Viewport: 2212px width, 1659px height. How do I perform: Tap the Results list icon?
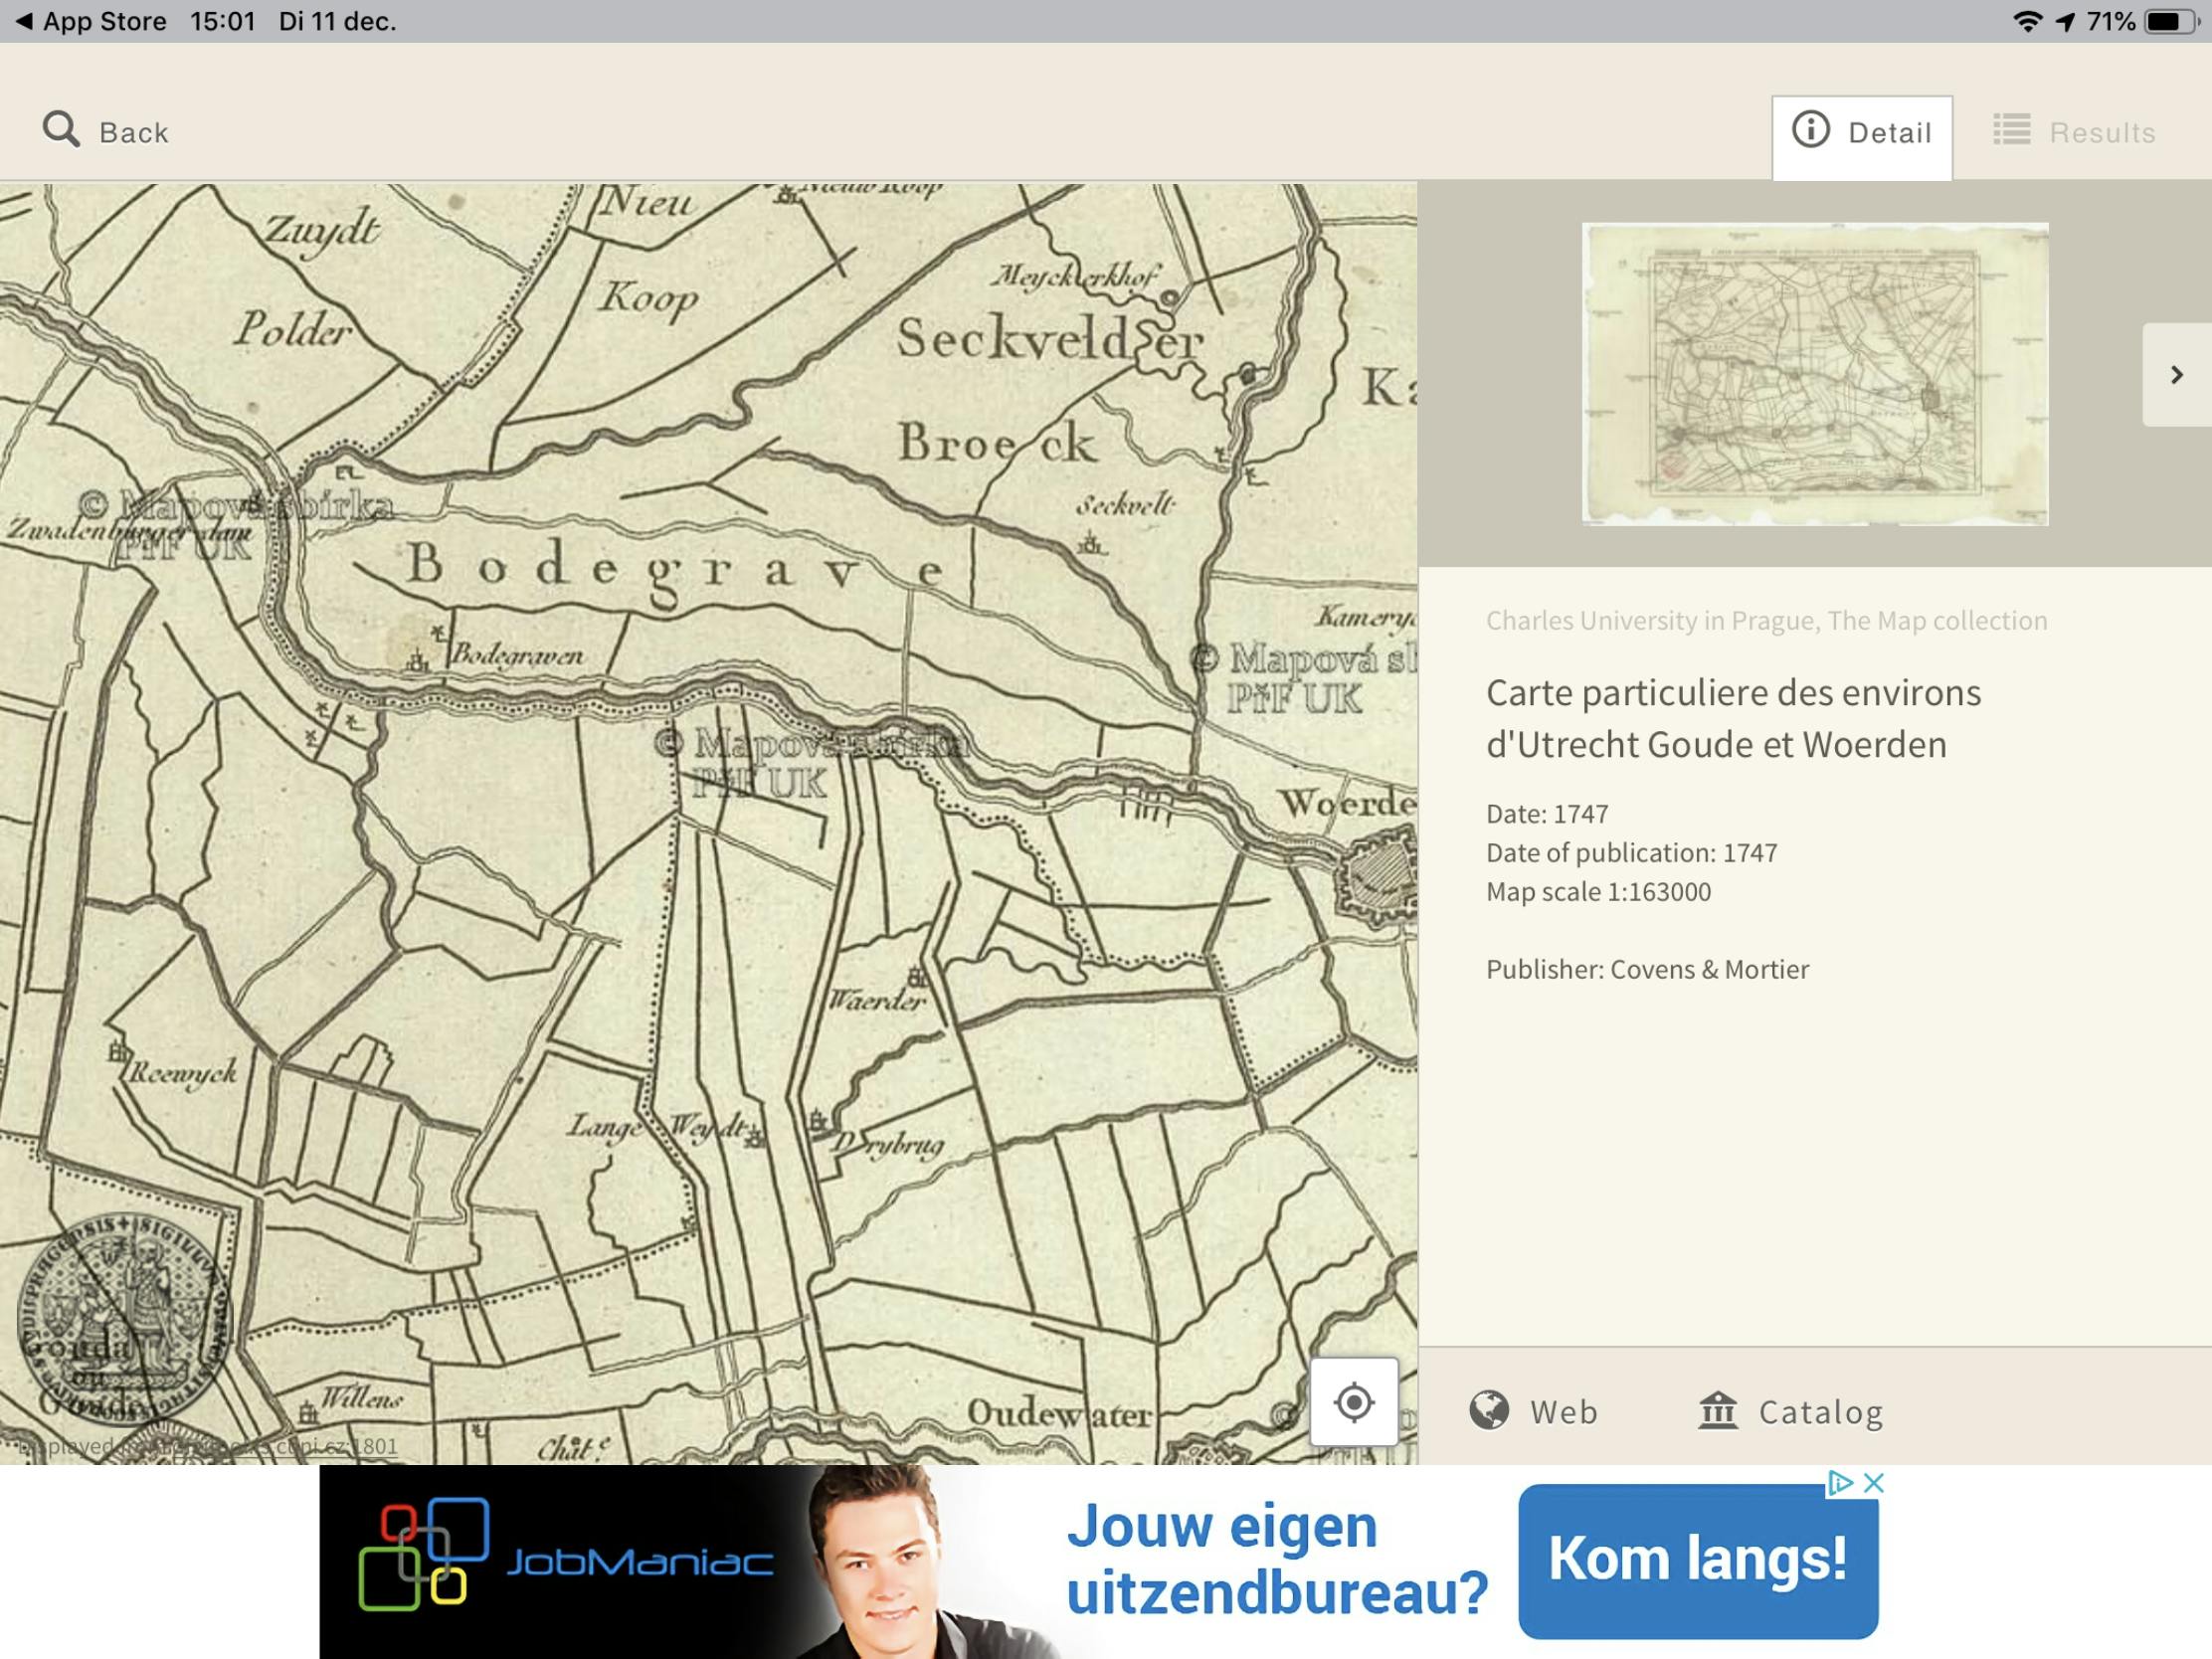tap(2011, 130)
